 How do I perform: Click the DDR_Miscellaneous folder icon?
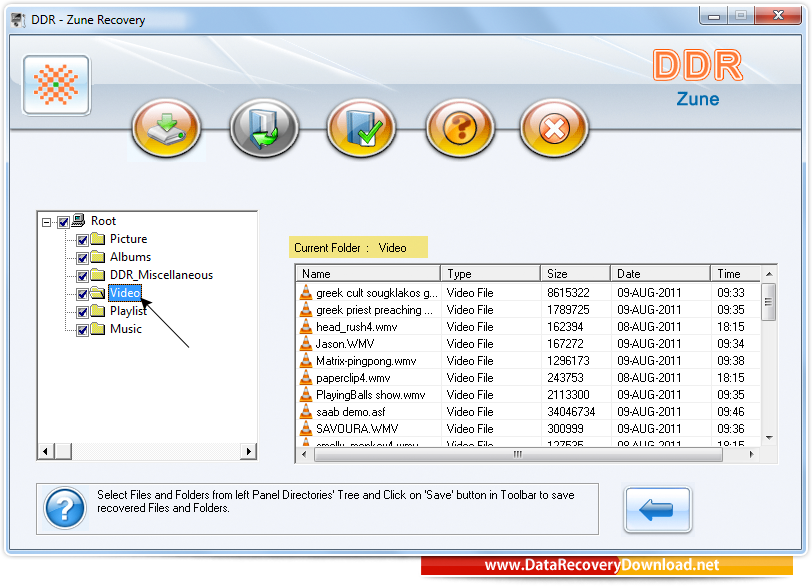[x=98, y=275]
